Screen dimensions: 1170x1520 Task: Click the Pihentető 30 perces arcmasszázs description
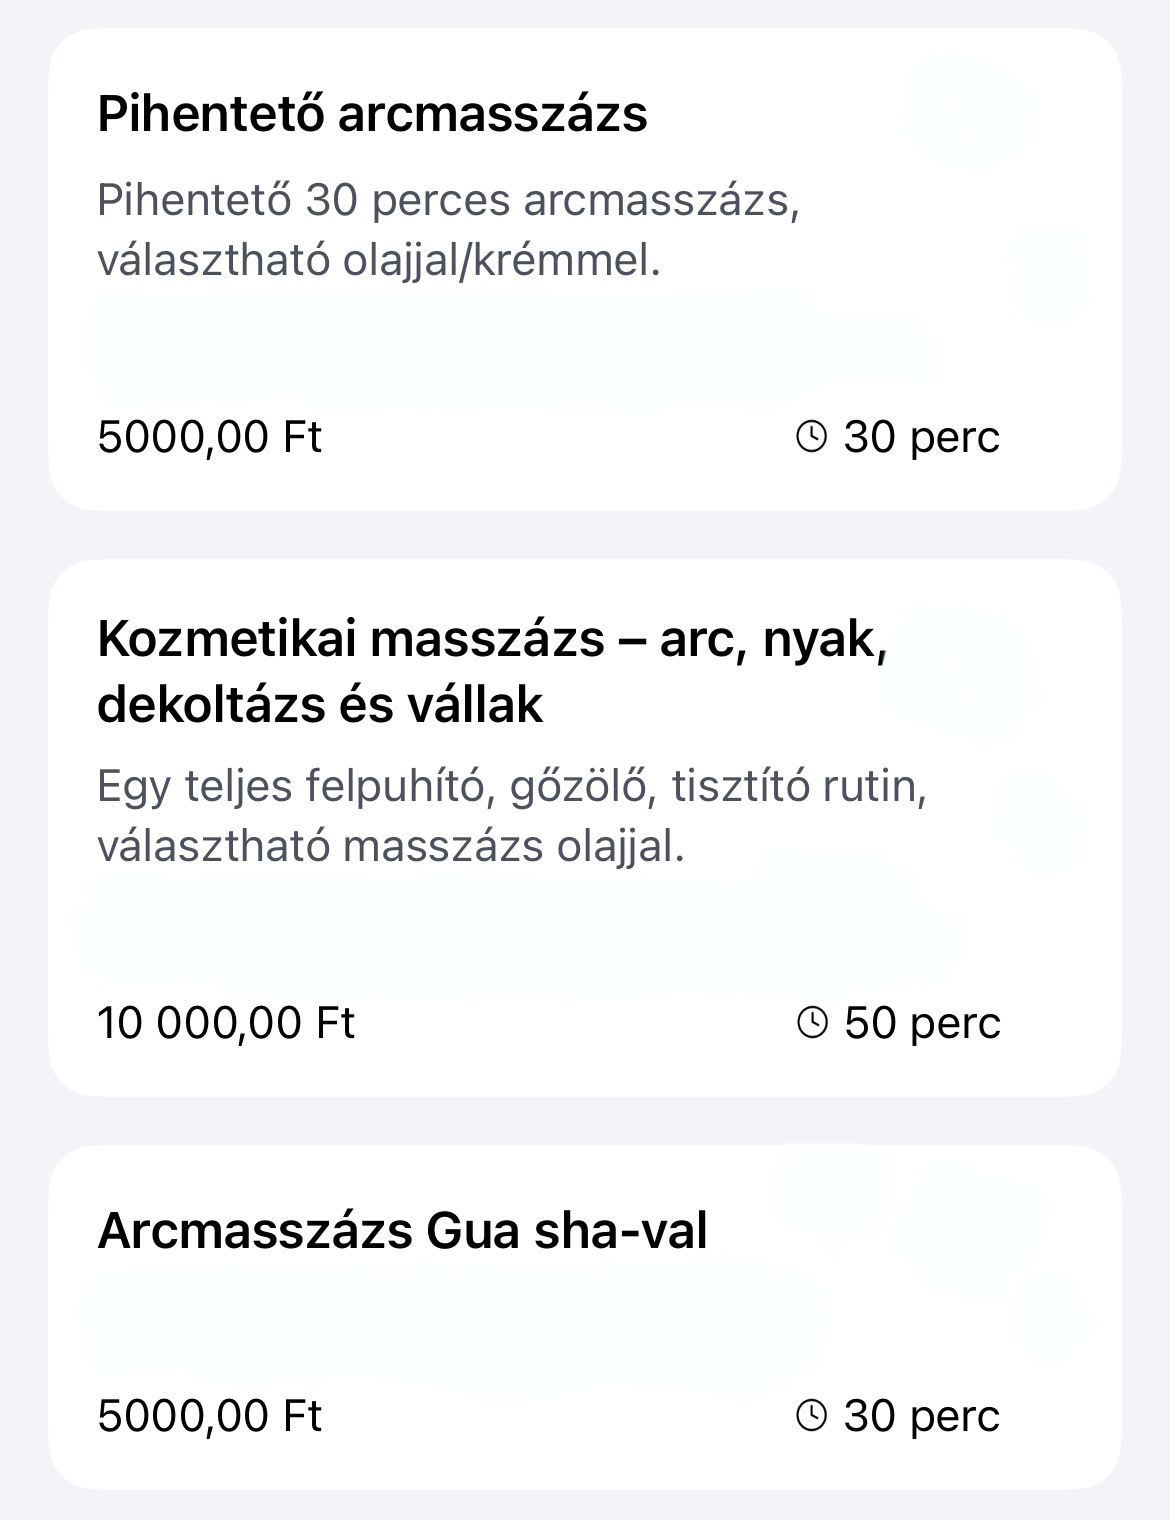(x=448, y=231)
